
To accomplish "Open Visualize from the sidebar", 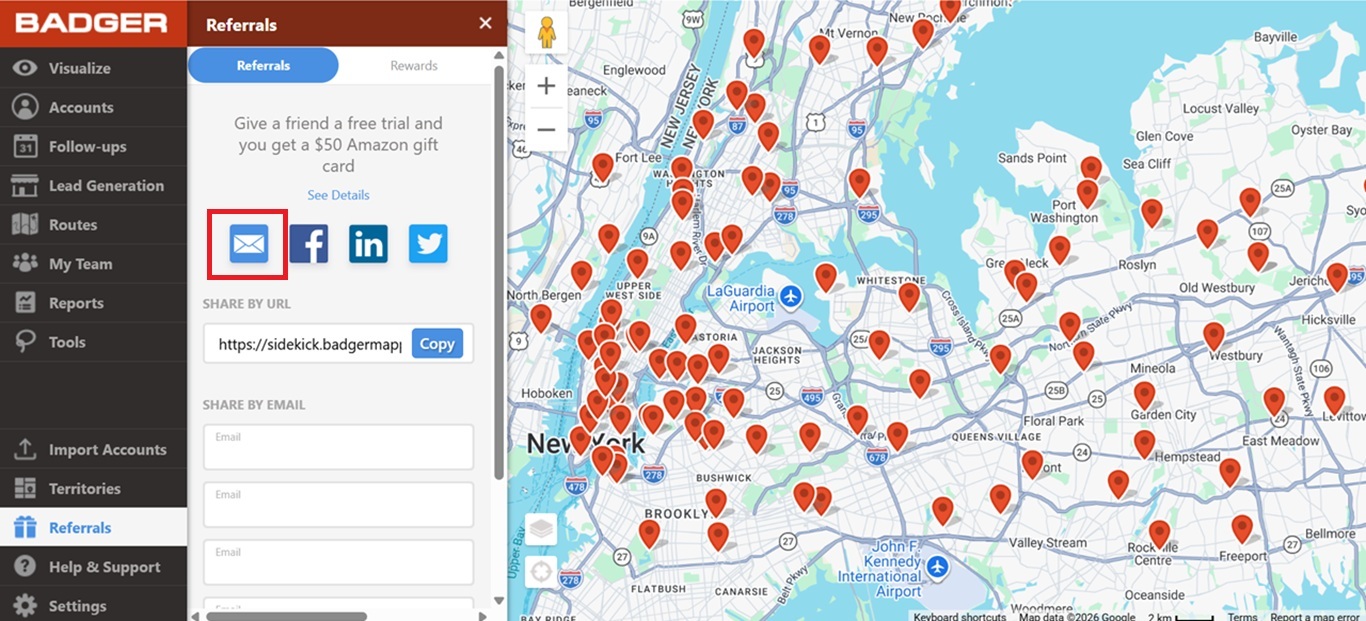I will coord(93,68).
